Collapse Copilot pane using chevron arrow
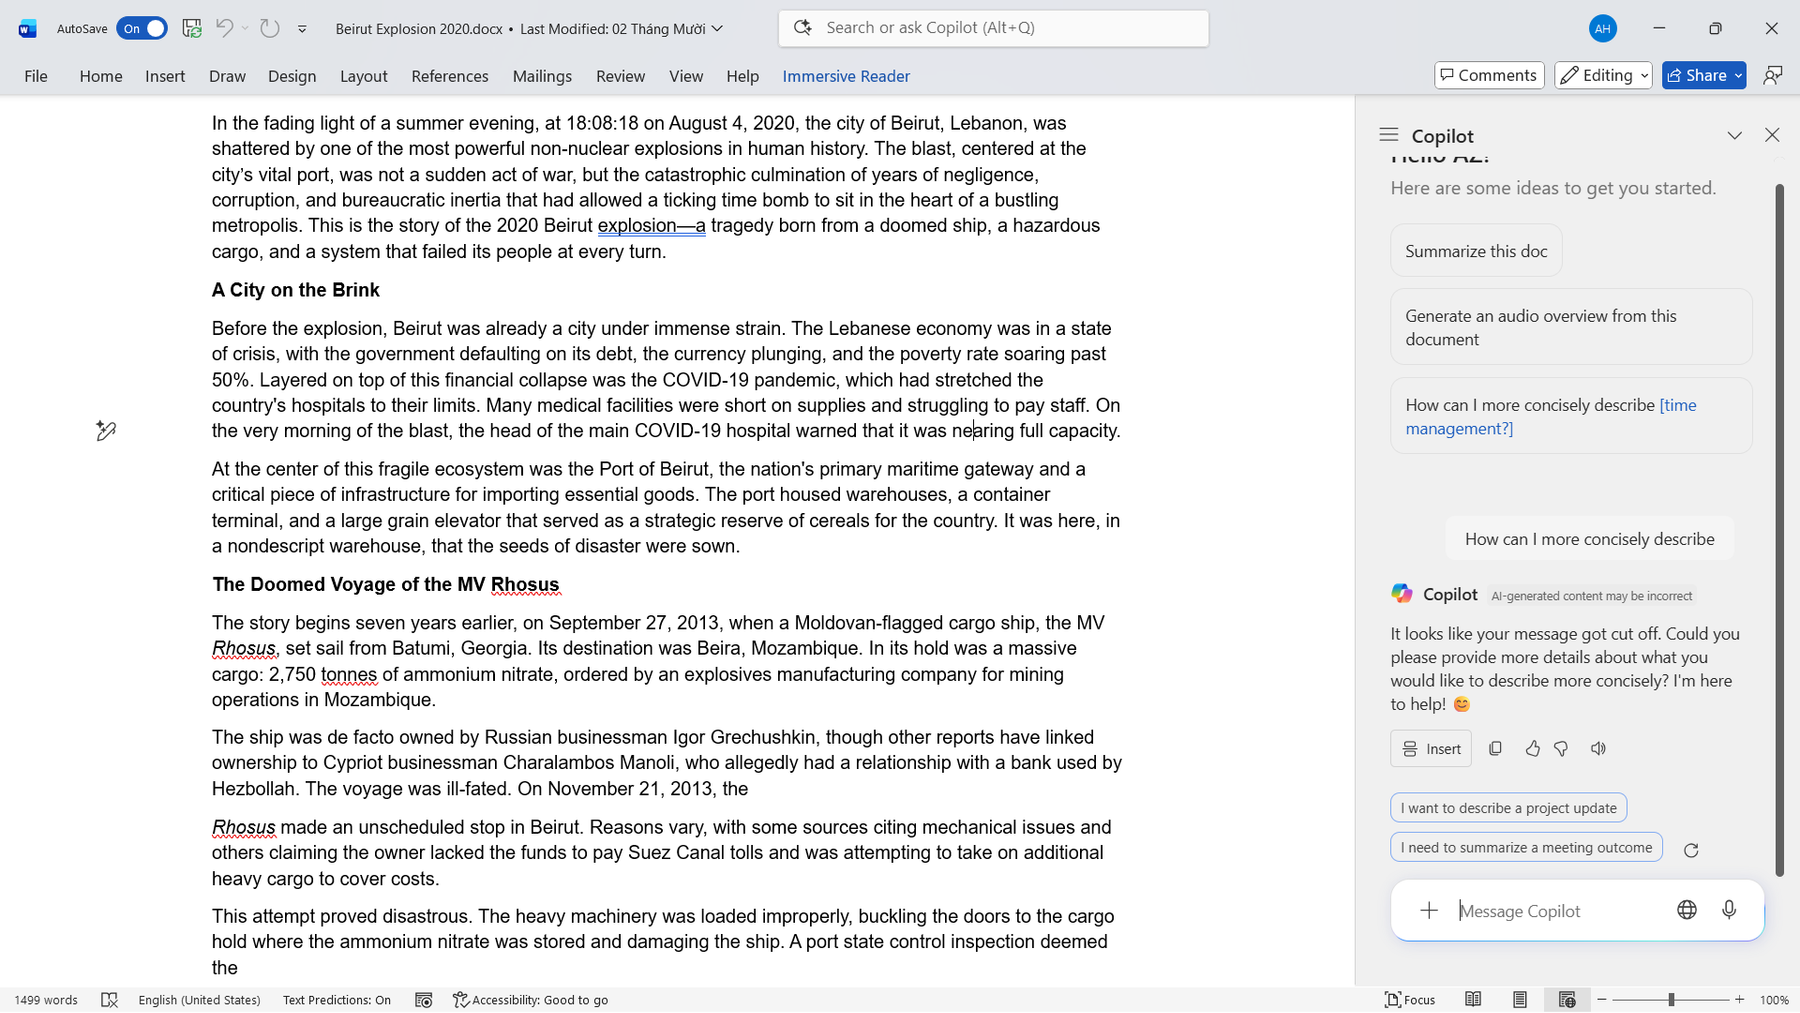Viewport: 1800px width, 1013px height. (1734, 135)
